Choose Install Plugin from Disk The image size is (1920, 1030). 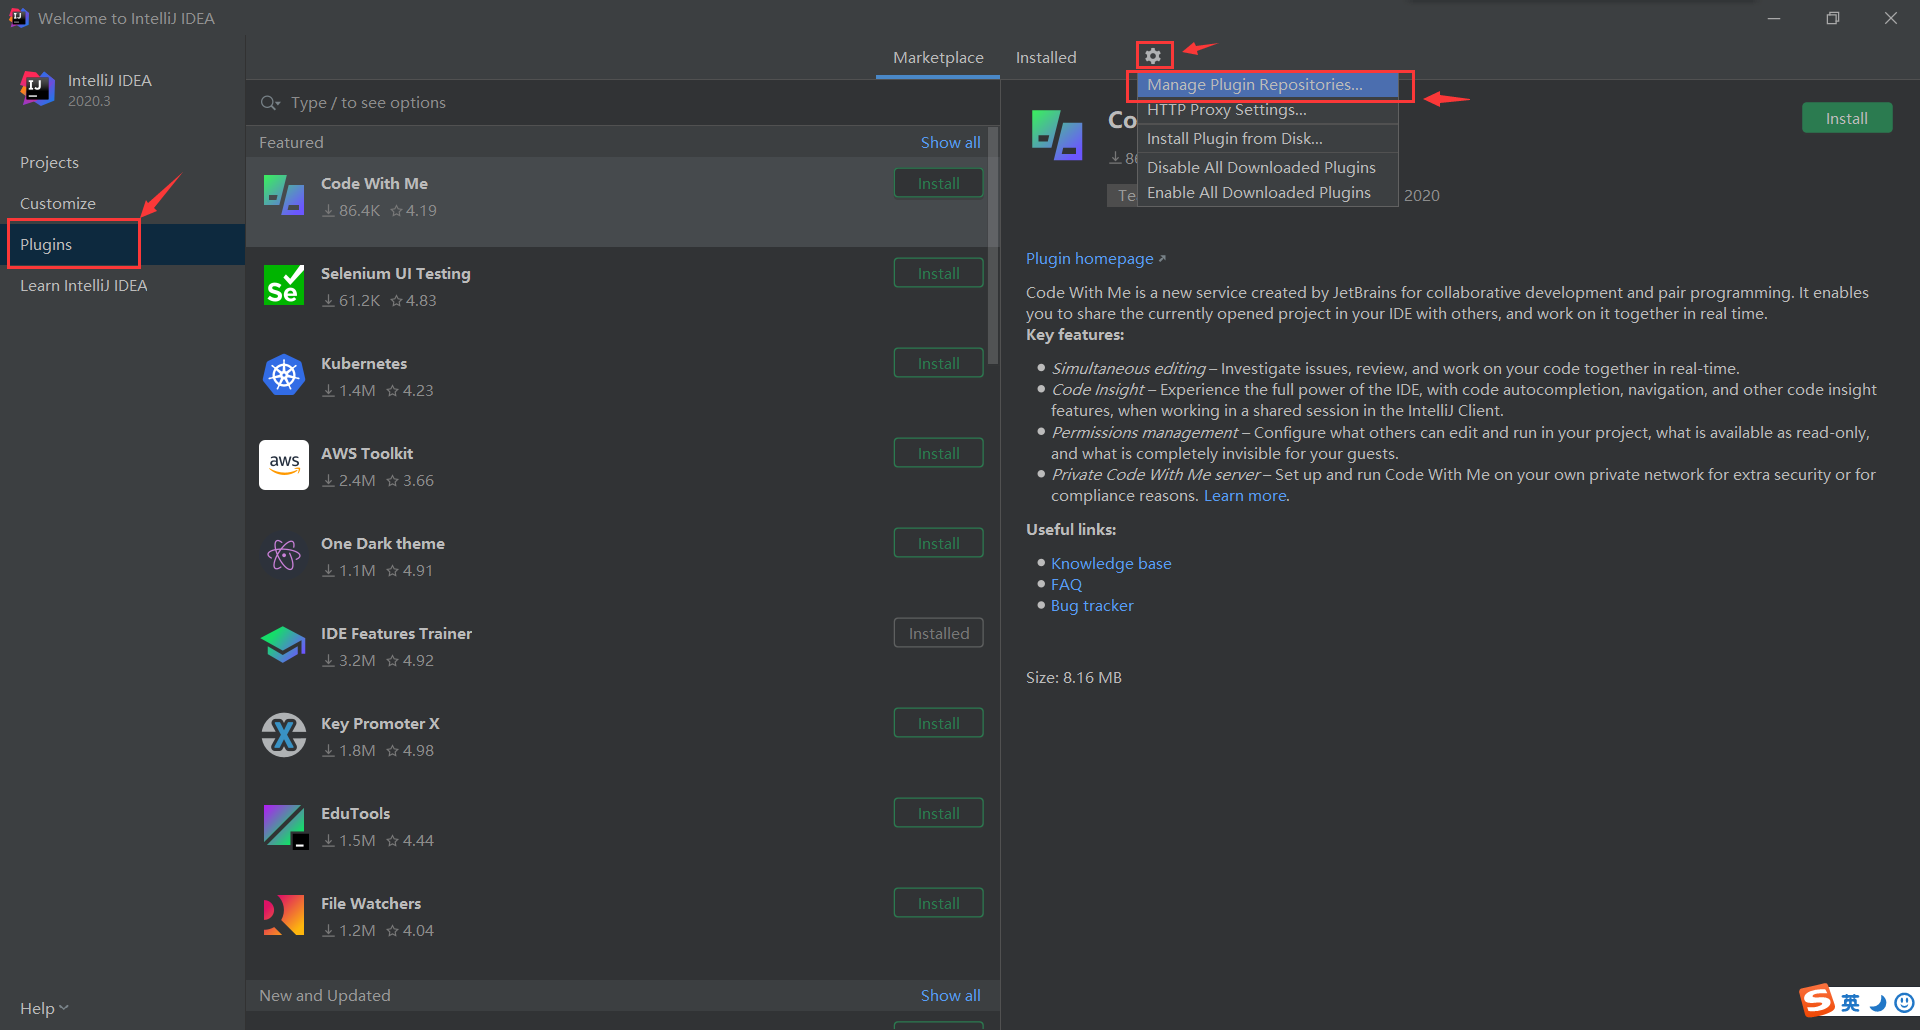pyautogui.click(x=1267, y=139)
